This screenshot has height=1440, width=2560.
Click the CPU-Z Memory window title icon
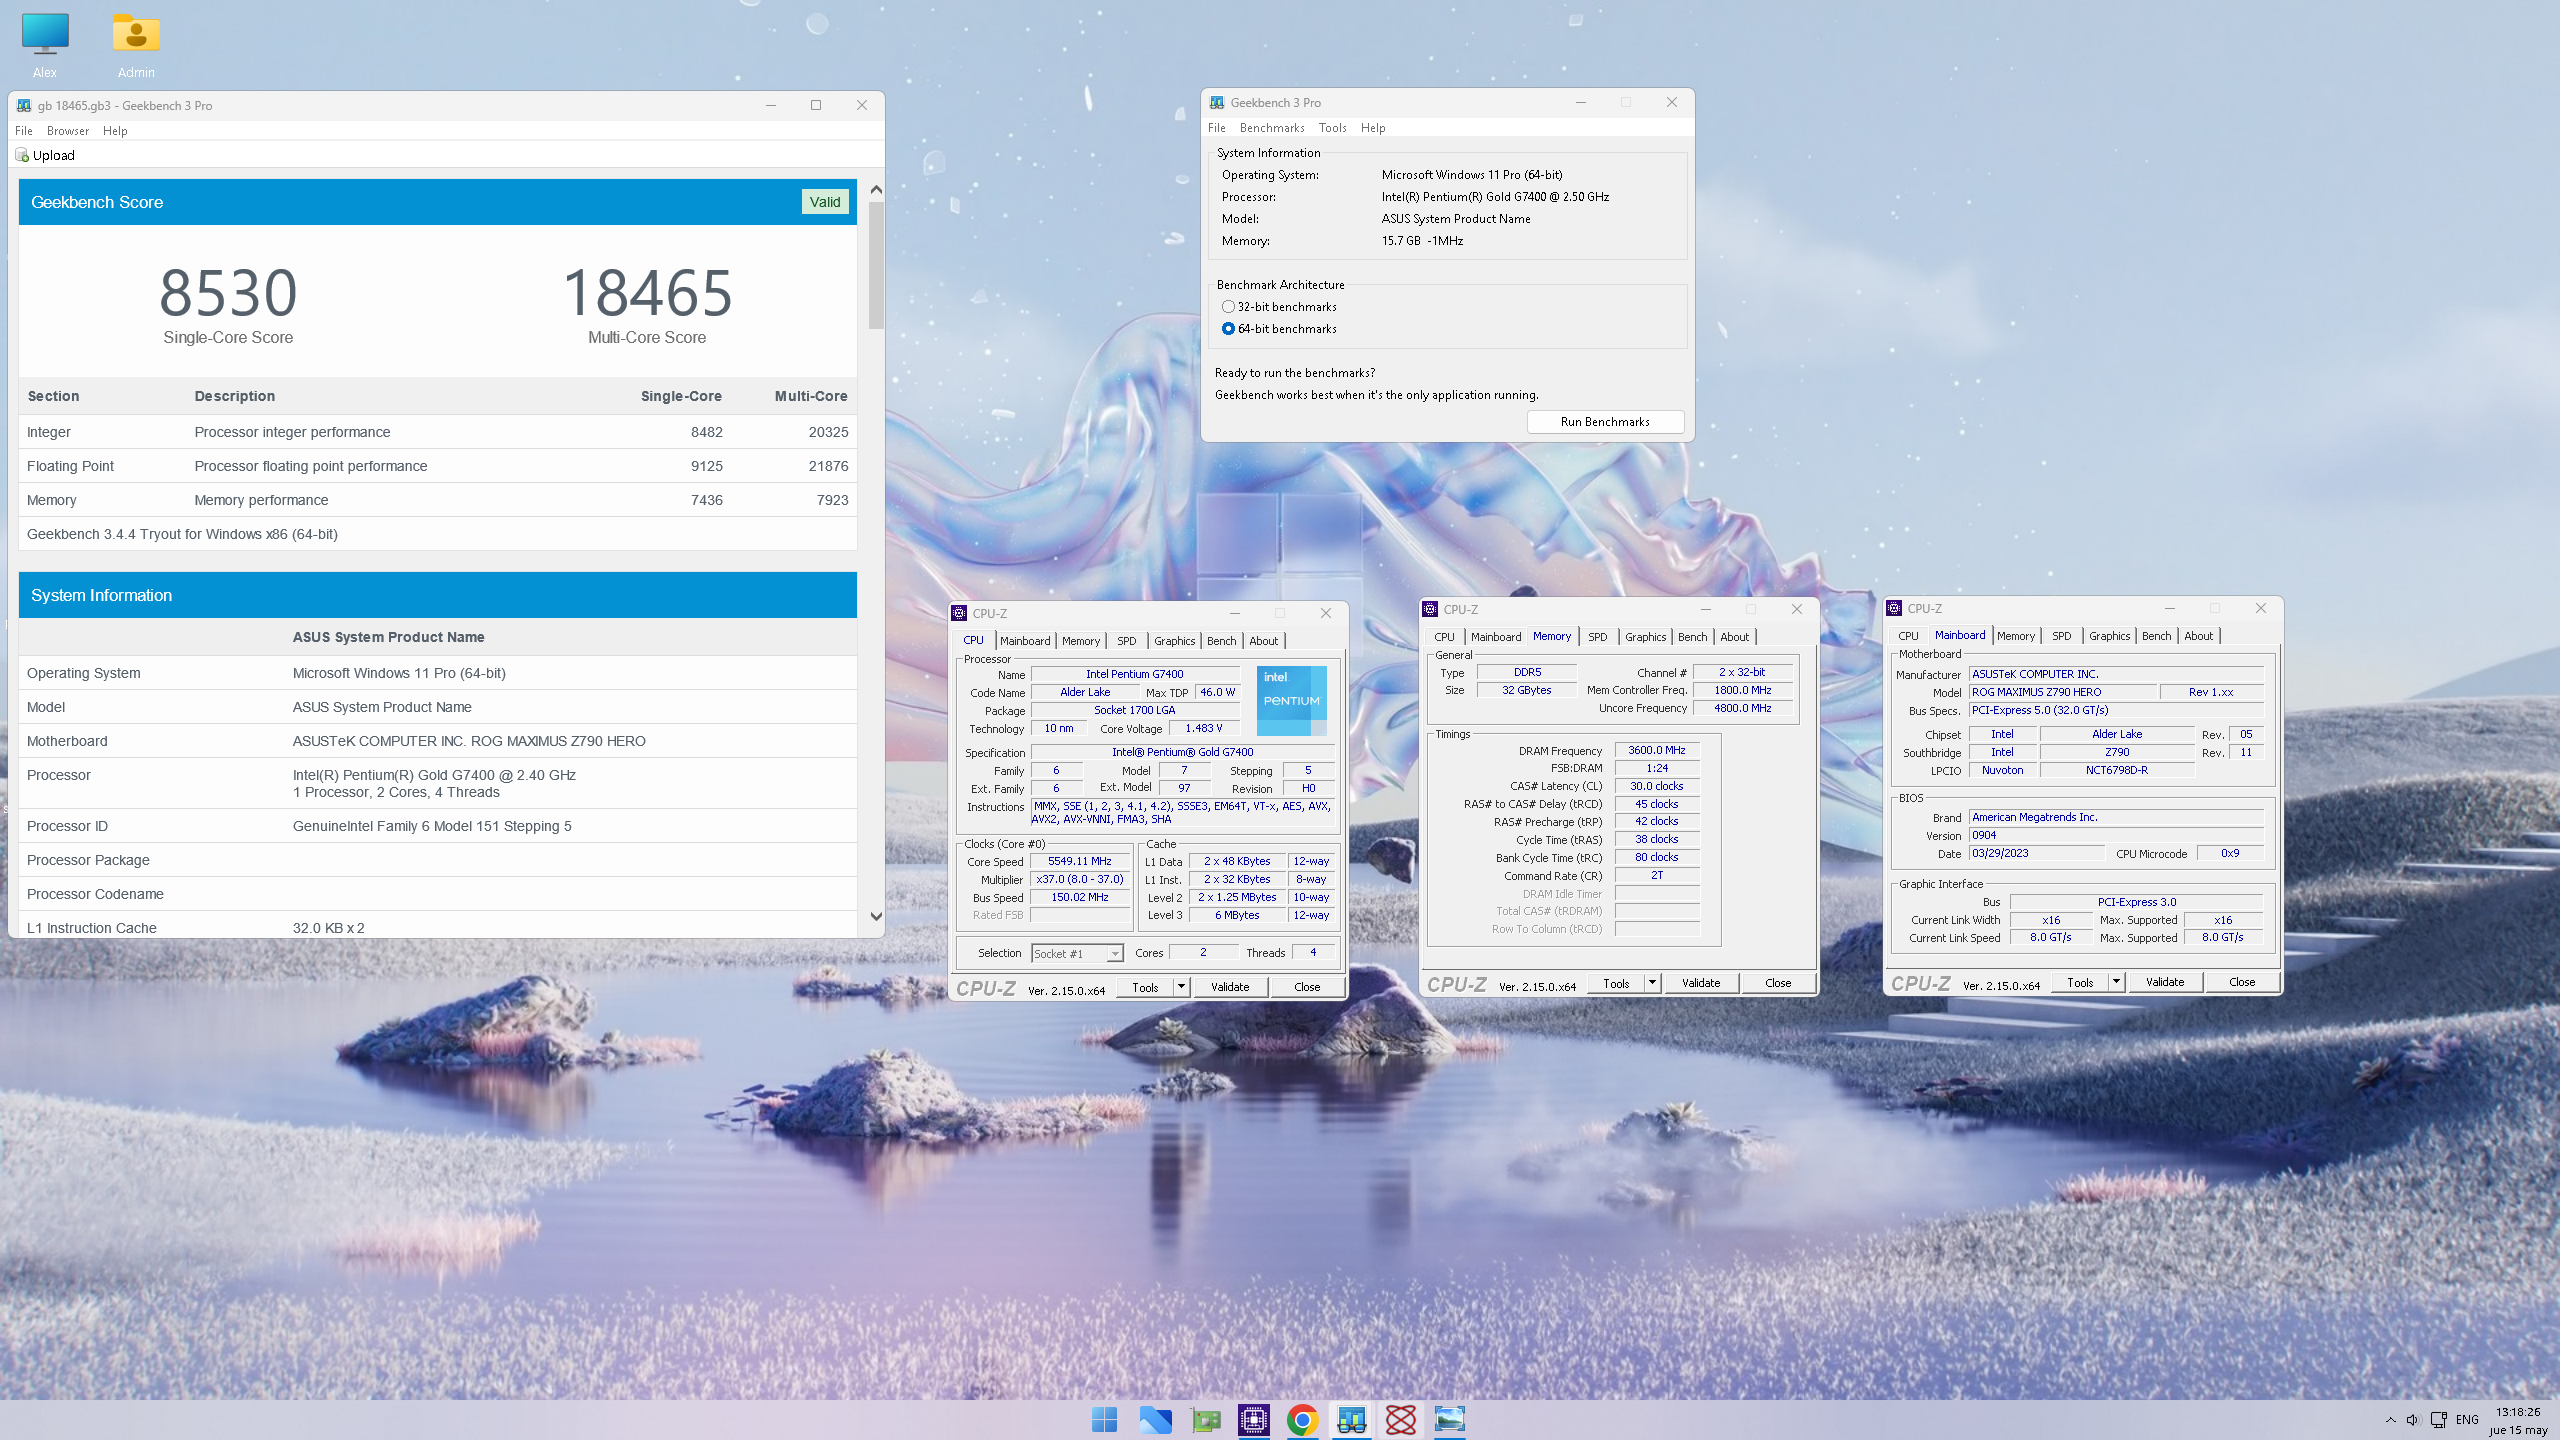point(1431,609)
